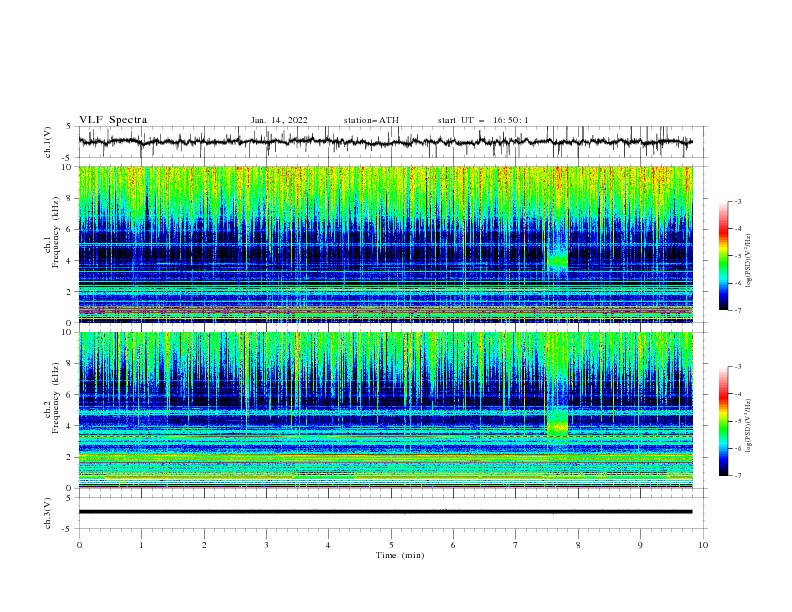The image size is (792, 612).
Task: Click the "ch.1(V)" waveform axis label
Action: click(x=48, y=142)
